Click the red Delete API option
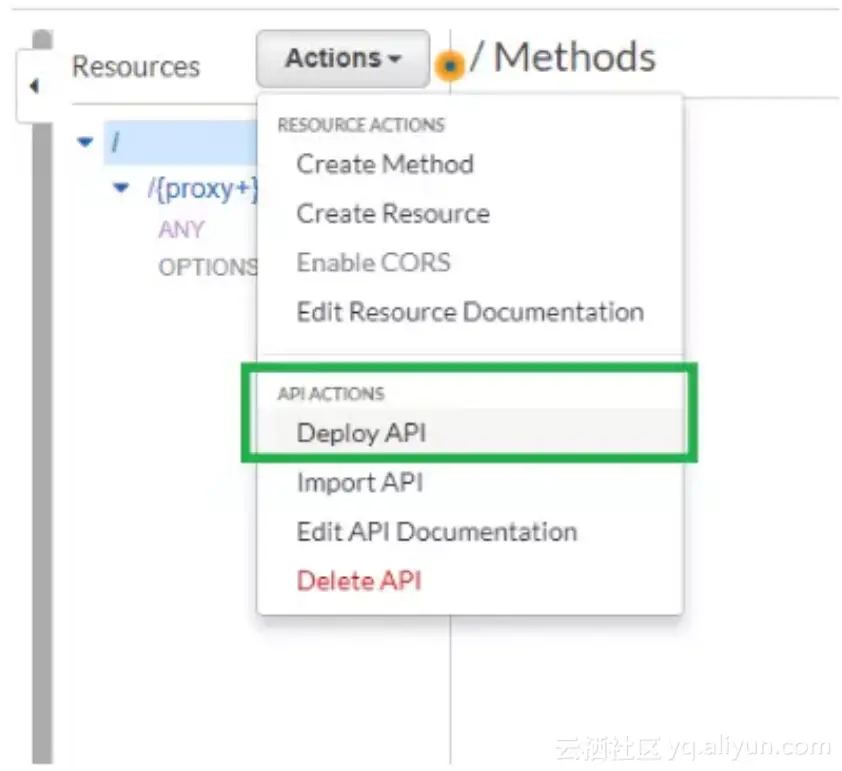The height and width of the screenshot is (771, 842). [x=359, y=580]
